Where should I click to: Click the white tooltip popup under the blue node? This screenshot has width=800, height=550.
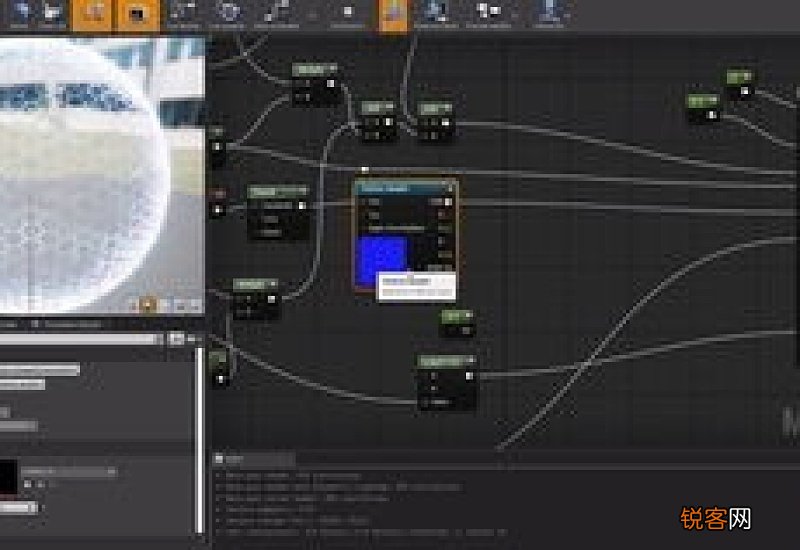click(416, 287)
